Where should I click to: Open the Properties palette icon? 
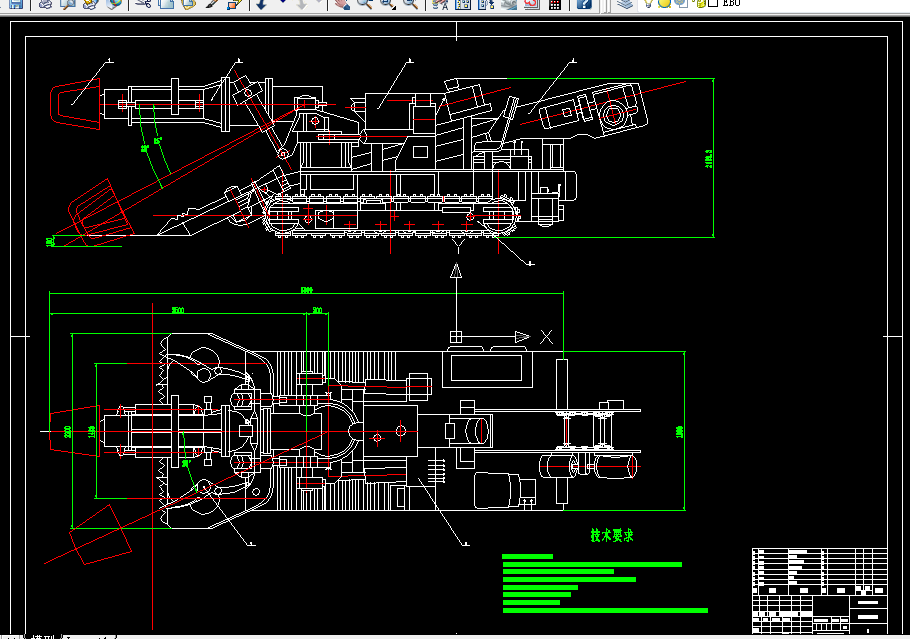pyautogui.click(x=440, y=3)
